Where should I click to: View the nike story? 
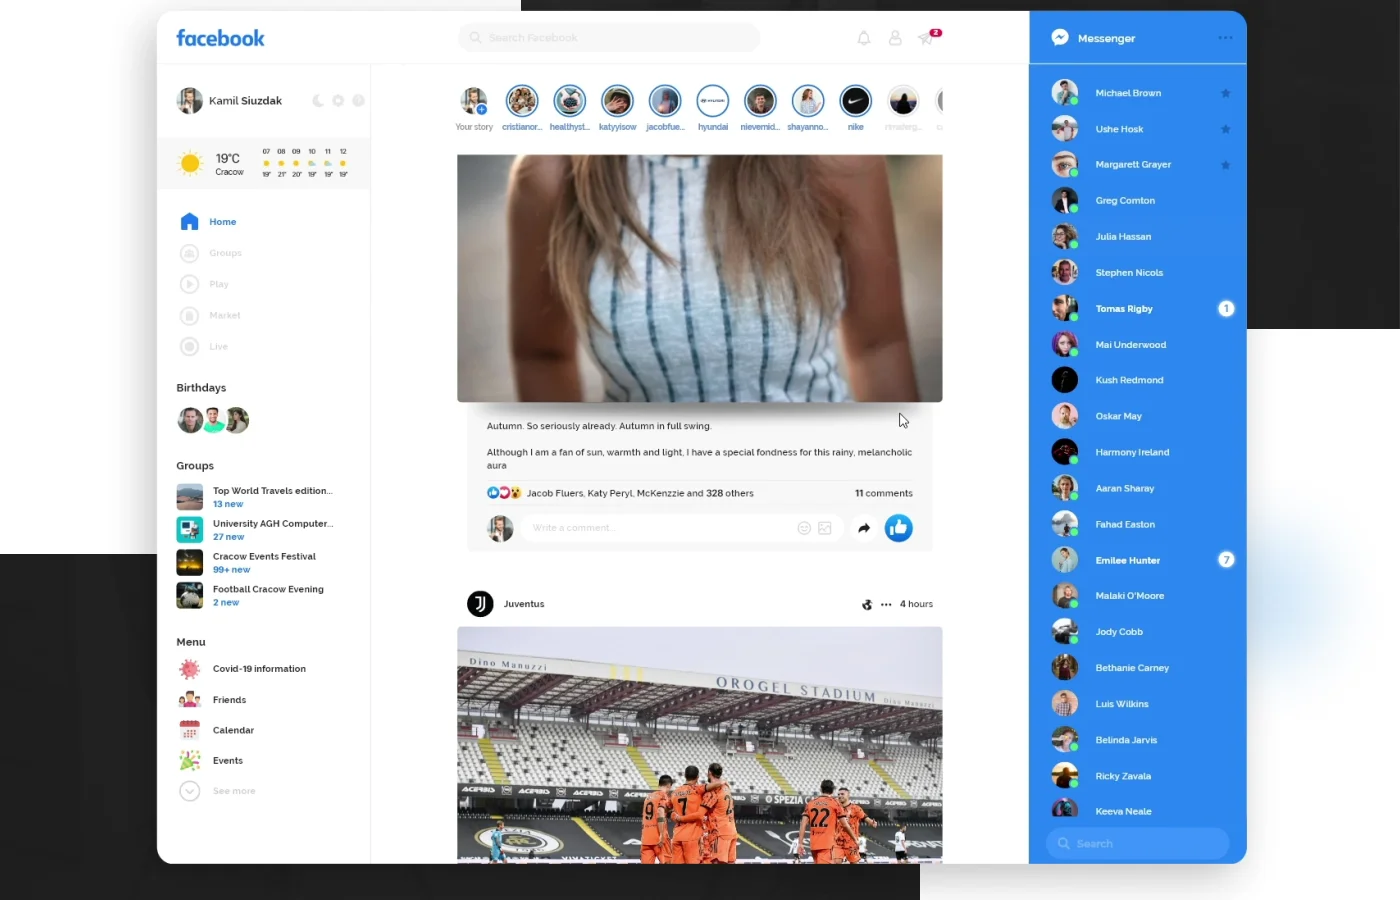point(855,101)
